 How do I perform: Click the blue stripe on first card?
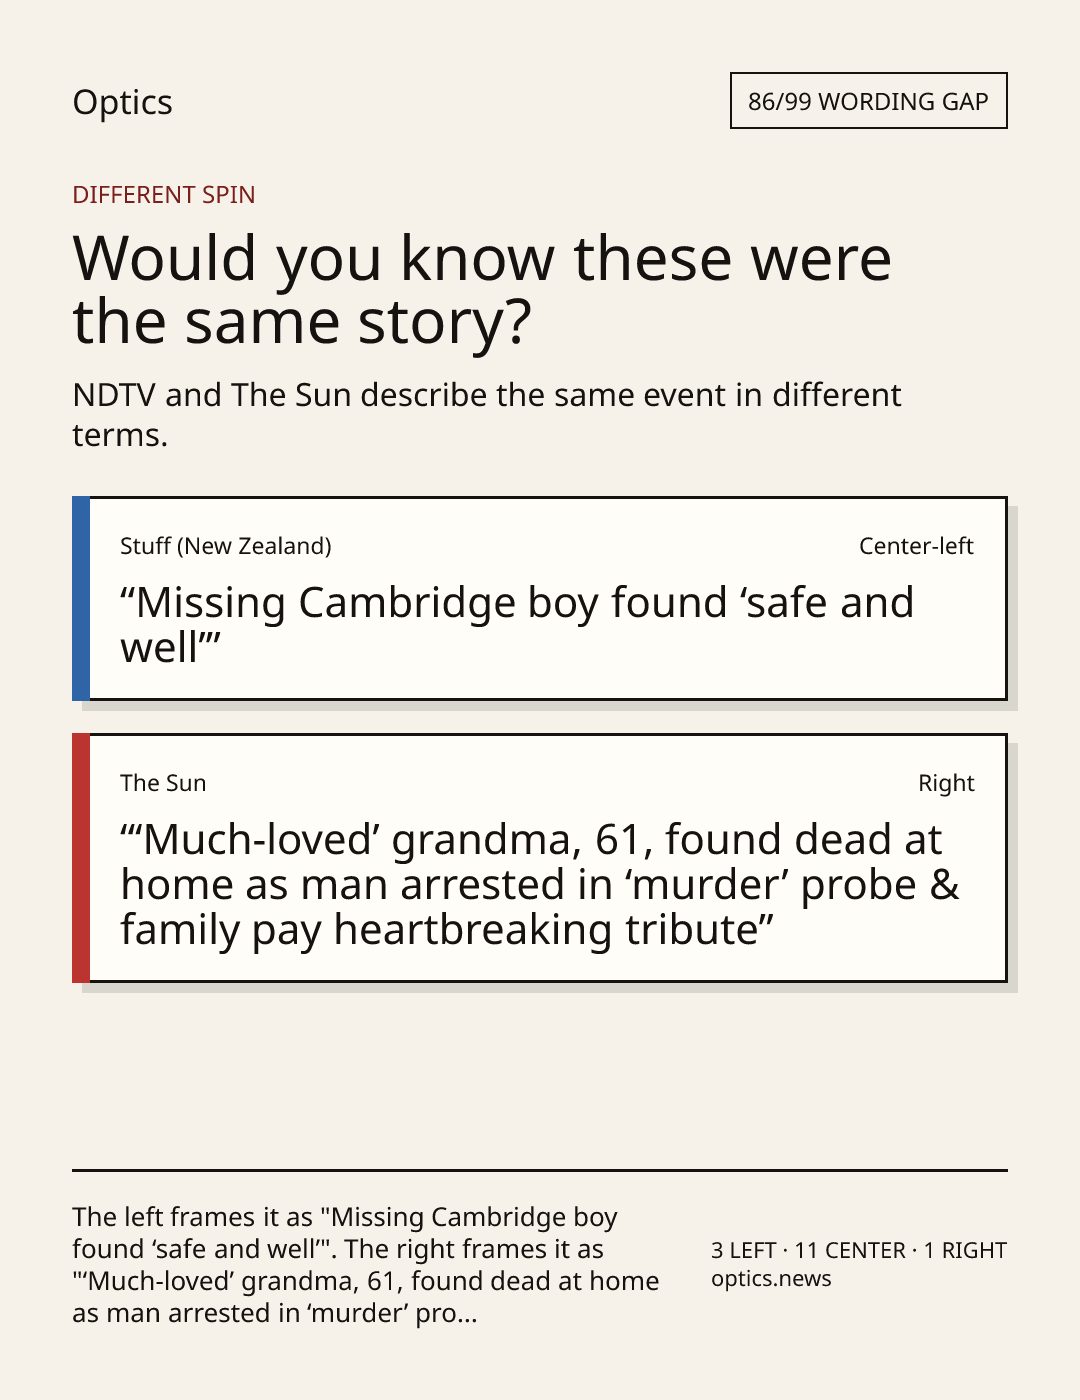(81, 598)
